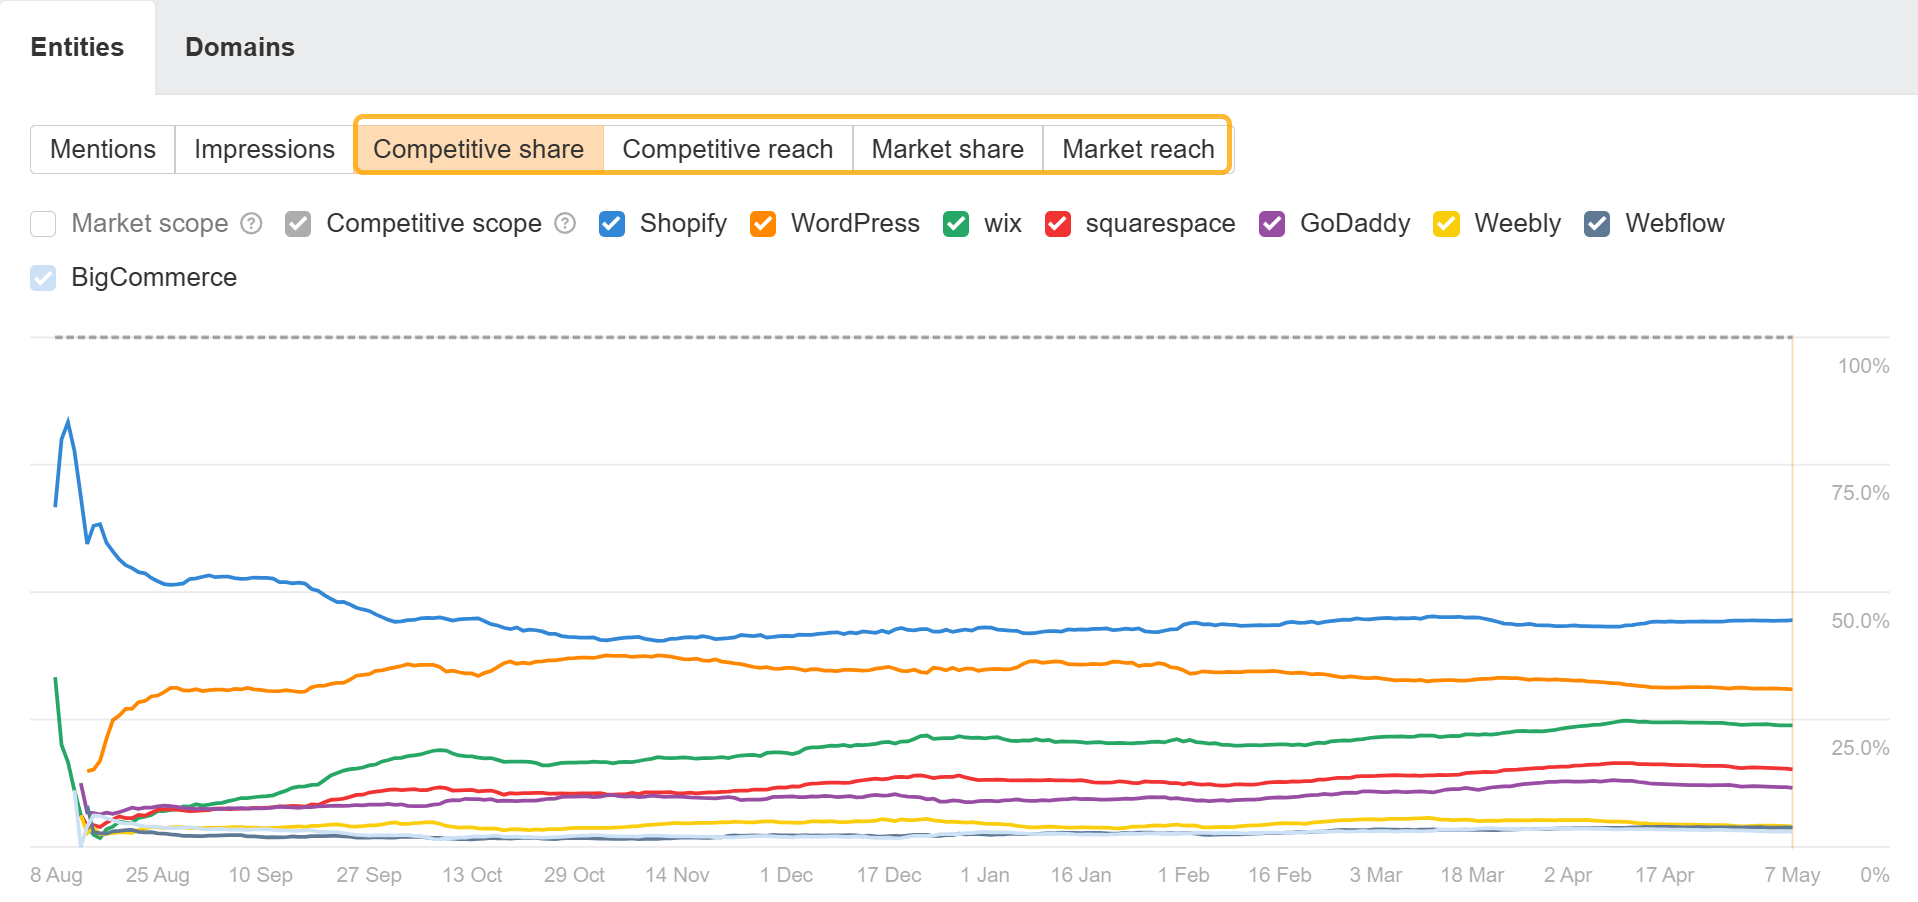Image resolution: width=1918 pixels, height=902 pixels.
Task: Select the Entities tab
Action: (x=77, y=47)
